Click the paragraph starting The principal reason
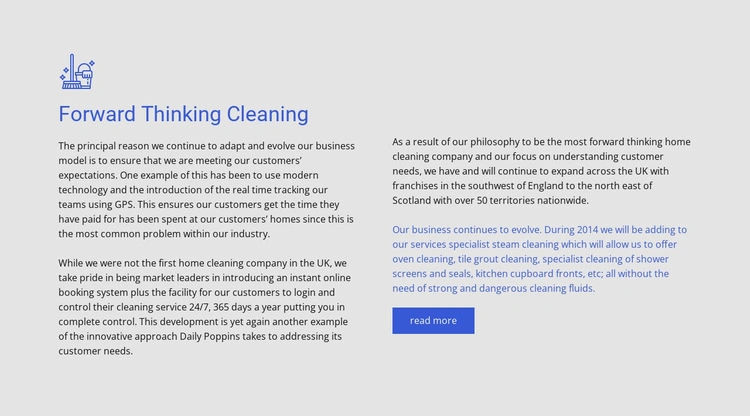 (x=207, y=189)
